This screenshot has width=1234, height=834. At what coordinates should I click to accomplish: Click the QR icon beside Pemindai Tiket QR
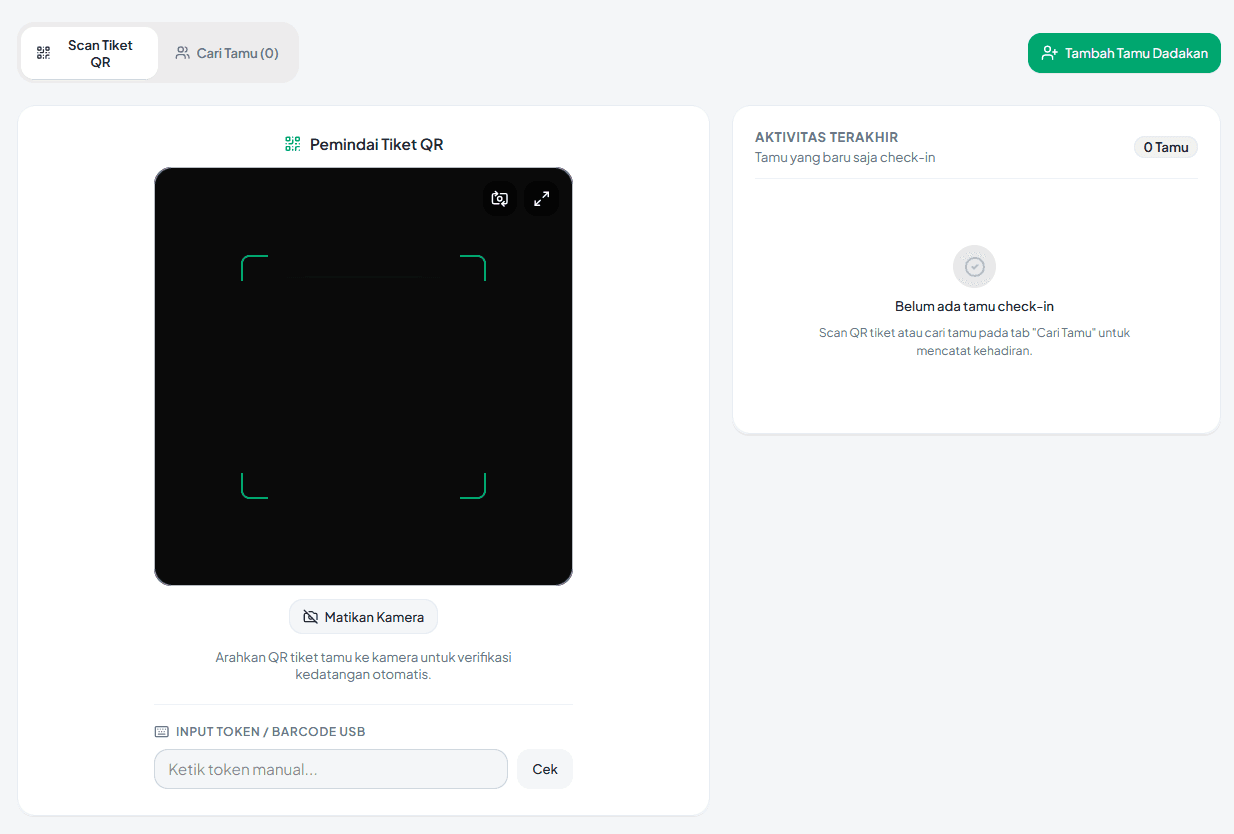[x=292, y=144]
